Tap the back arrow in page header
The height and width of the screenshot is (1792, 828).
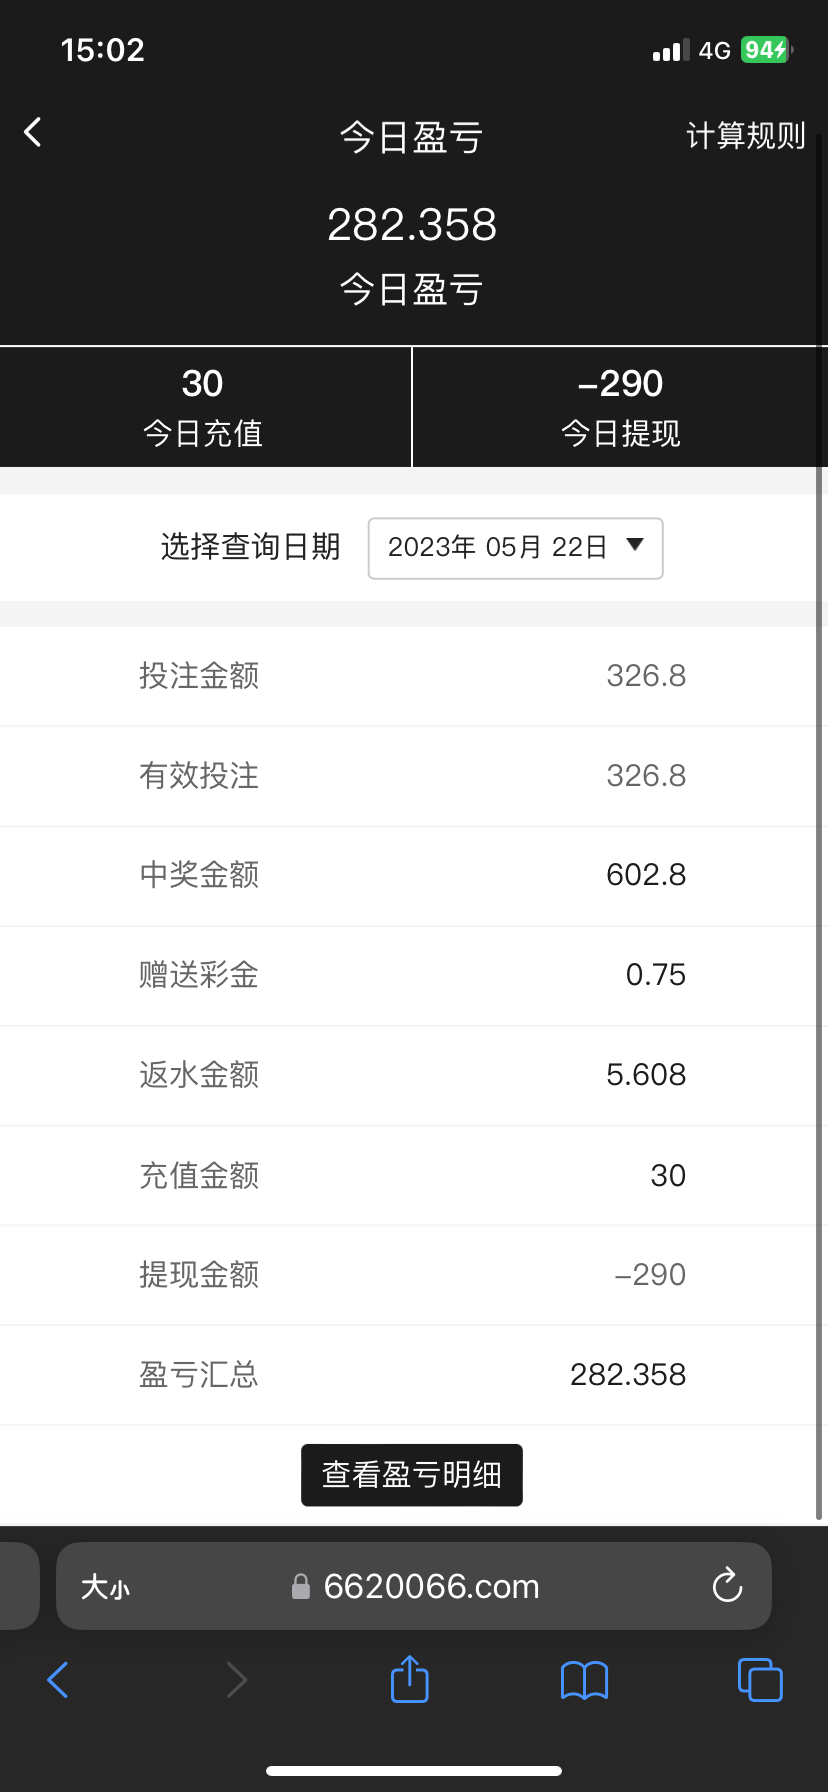coord(33,132)
